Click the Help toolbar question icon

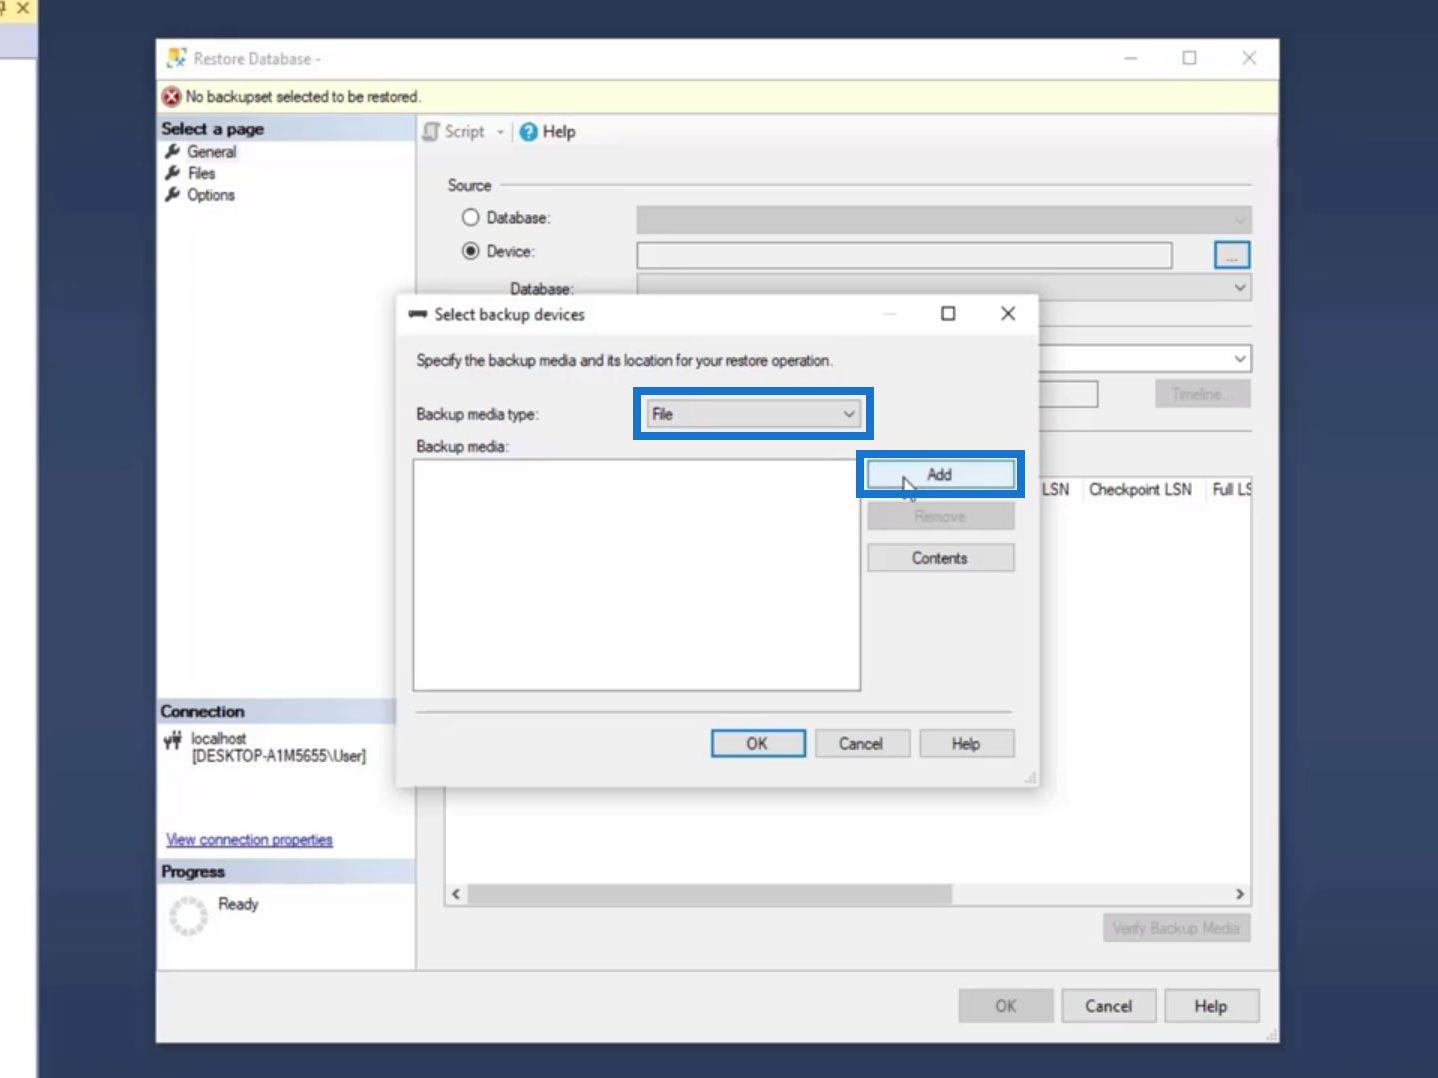coord(528,132)
